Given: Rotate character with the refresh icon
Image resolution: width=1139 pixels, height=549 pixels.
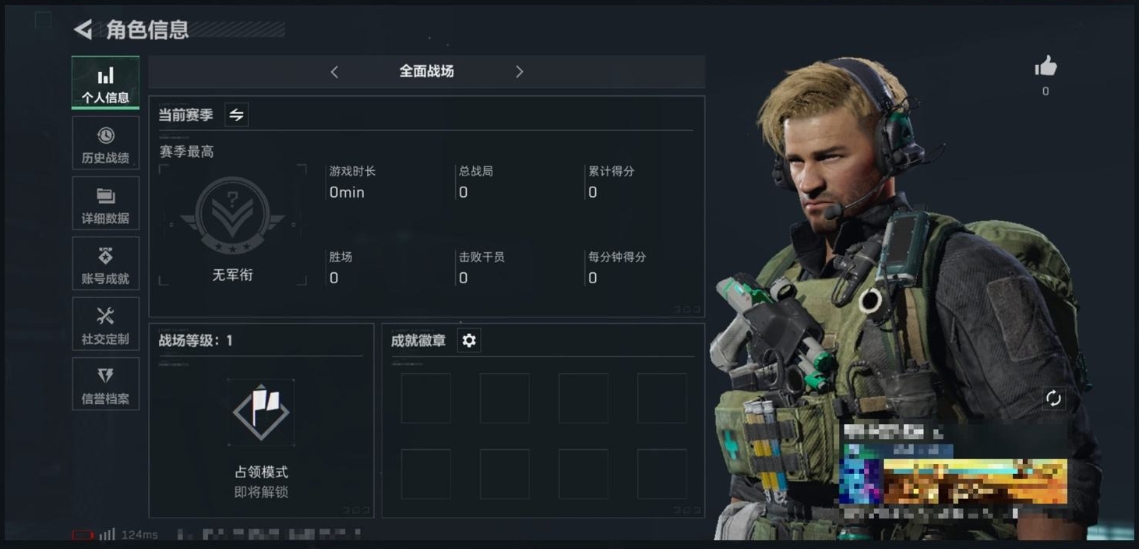Looking at the screenshot, I should 1053,398.
